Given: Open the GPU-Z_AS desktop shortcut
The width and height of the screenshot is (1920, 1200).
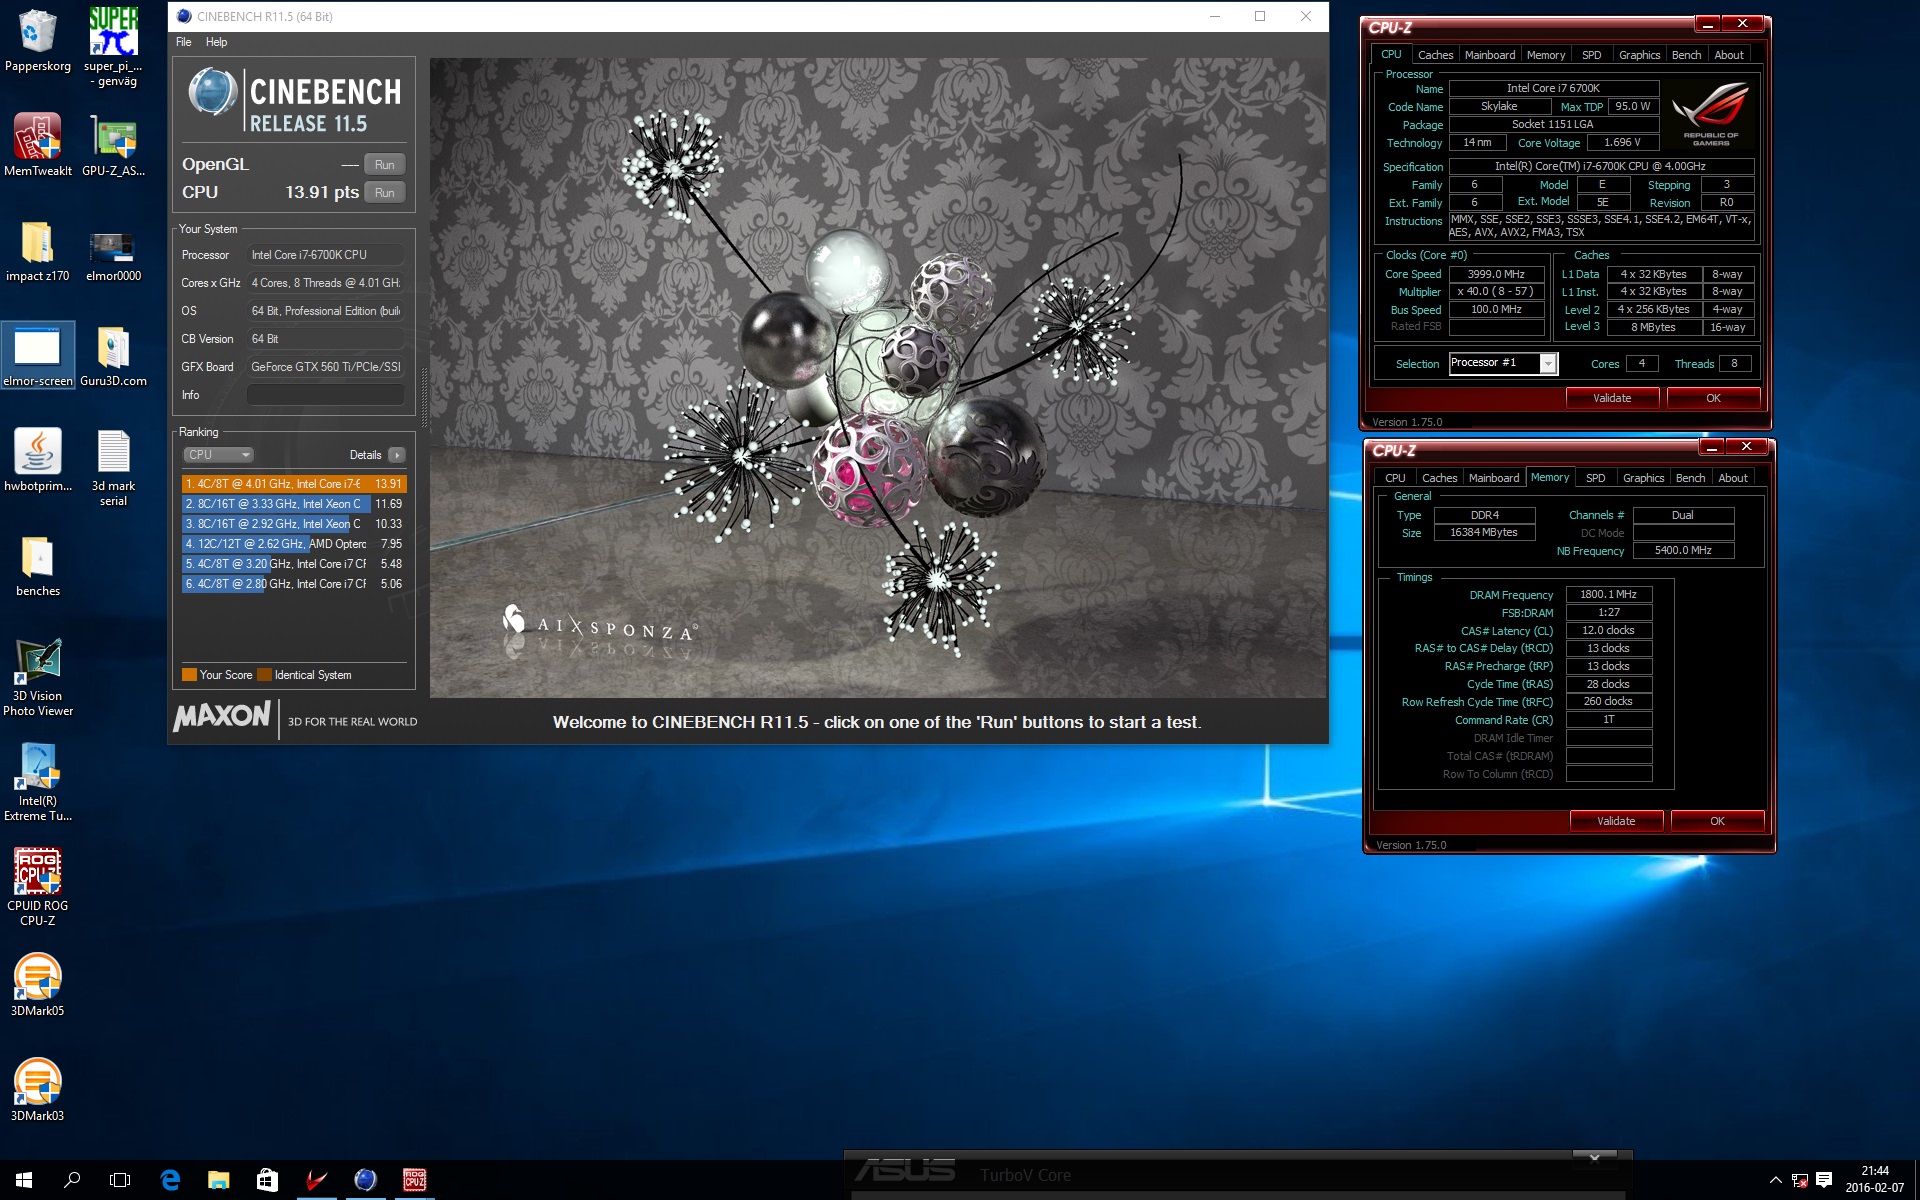Looking at the screenshot, I should click(x=113, y=145).
